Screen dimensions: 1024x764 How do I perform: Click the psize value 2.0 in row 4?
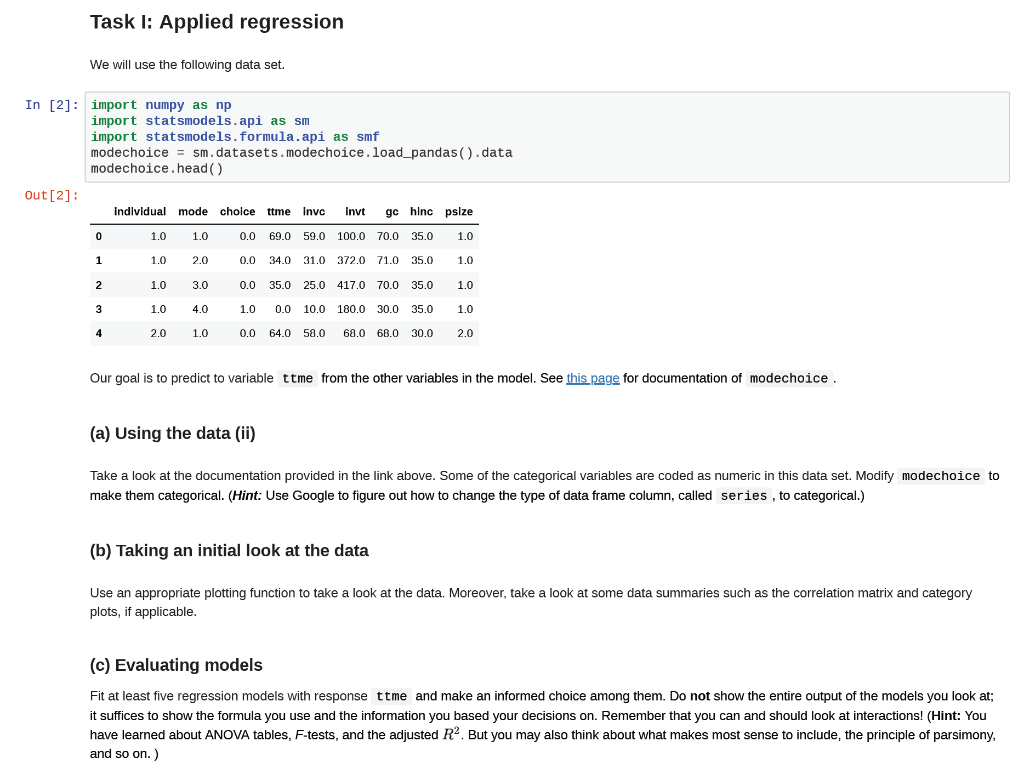pyautogui.click(x=465, y=334)
